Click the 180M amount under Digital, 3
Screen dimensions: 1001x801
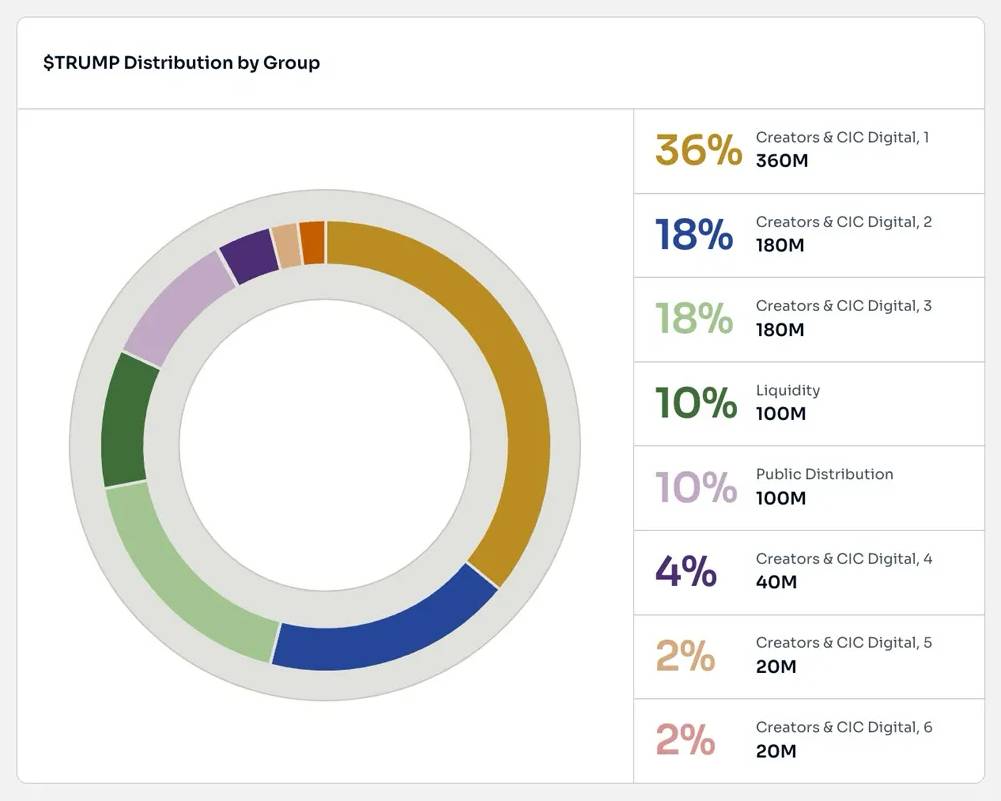pos(780,330)
